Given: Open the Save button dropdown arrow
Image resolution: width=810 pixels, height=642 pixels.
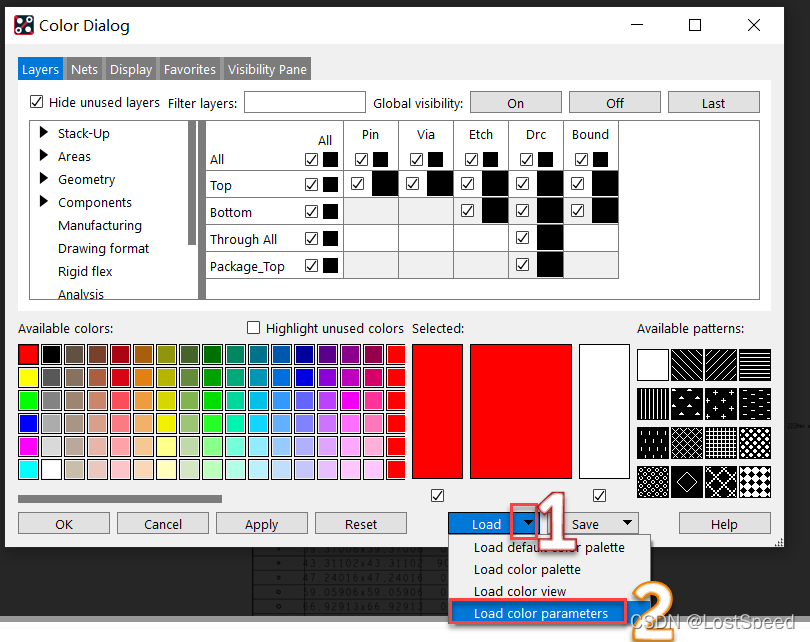Looking at the screenshot, I should [627, 523].
